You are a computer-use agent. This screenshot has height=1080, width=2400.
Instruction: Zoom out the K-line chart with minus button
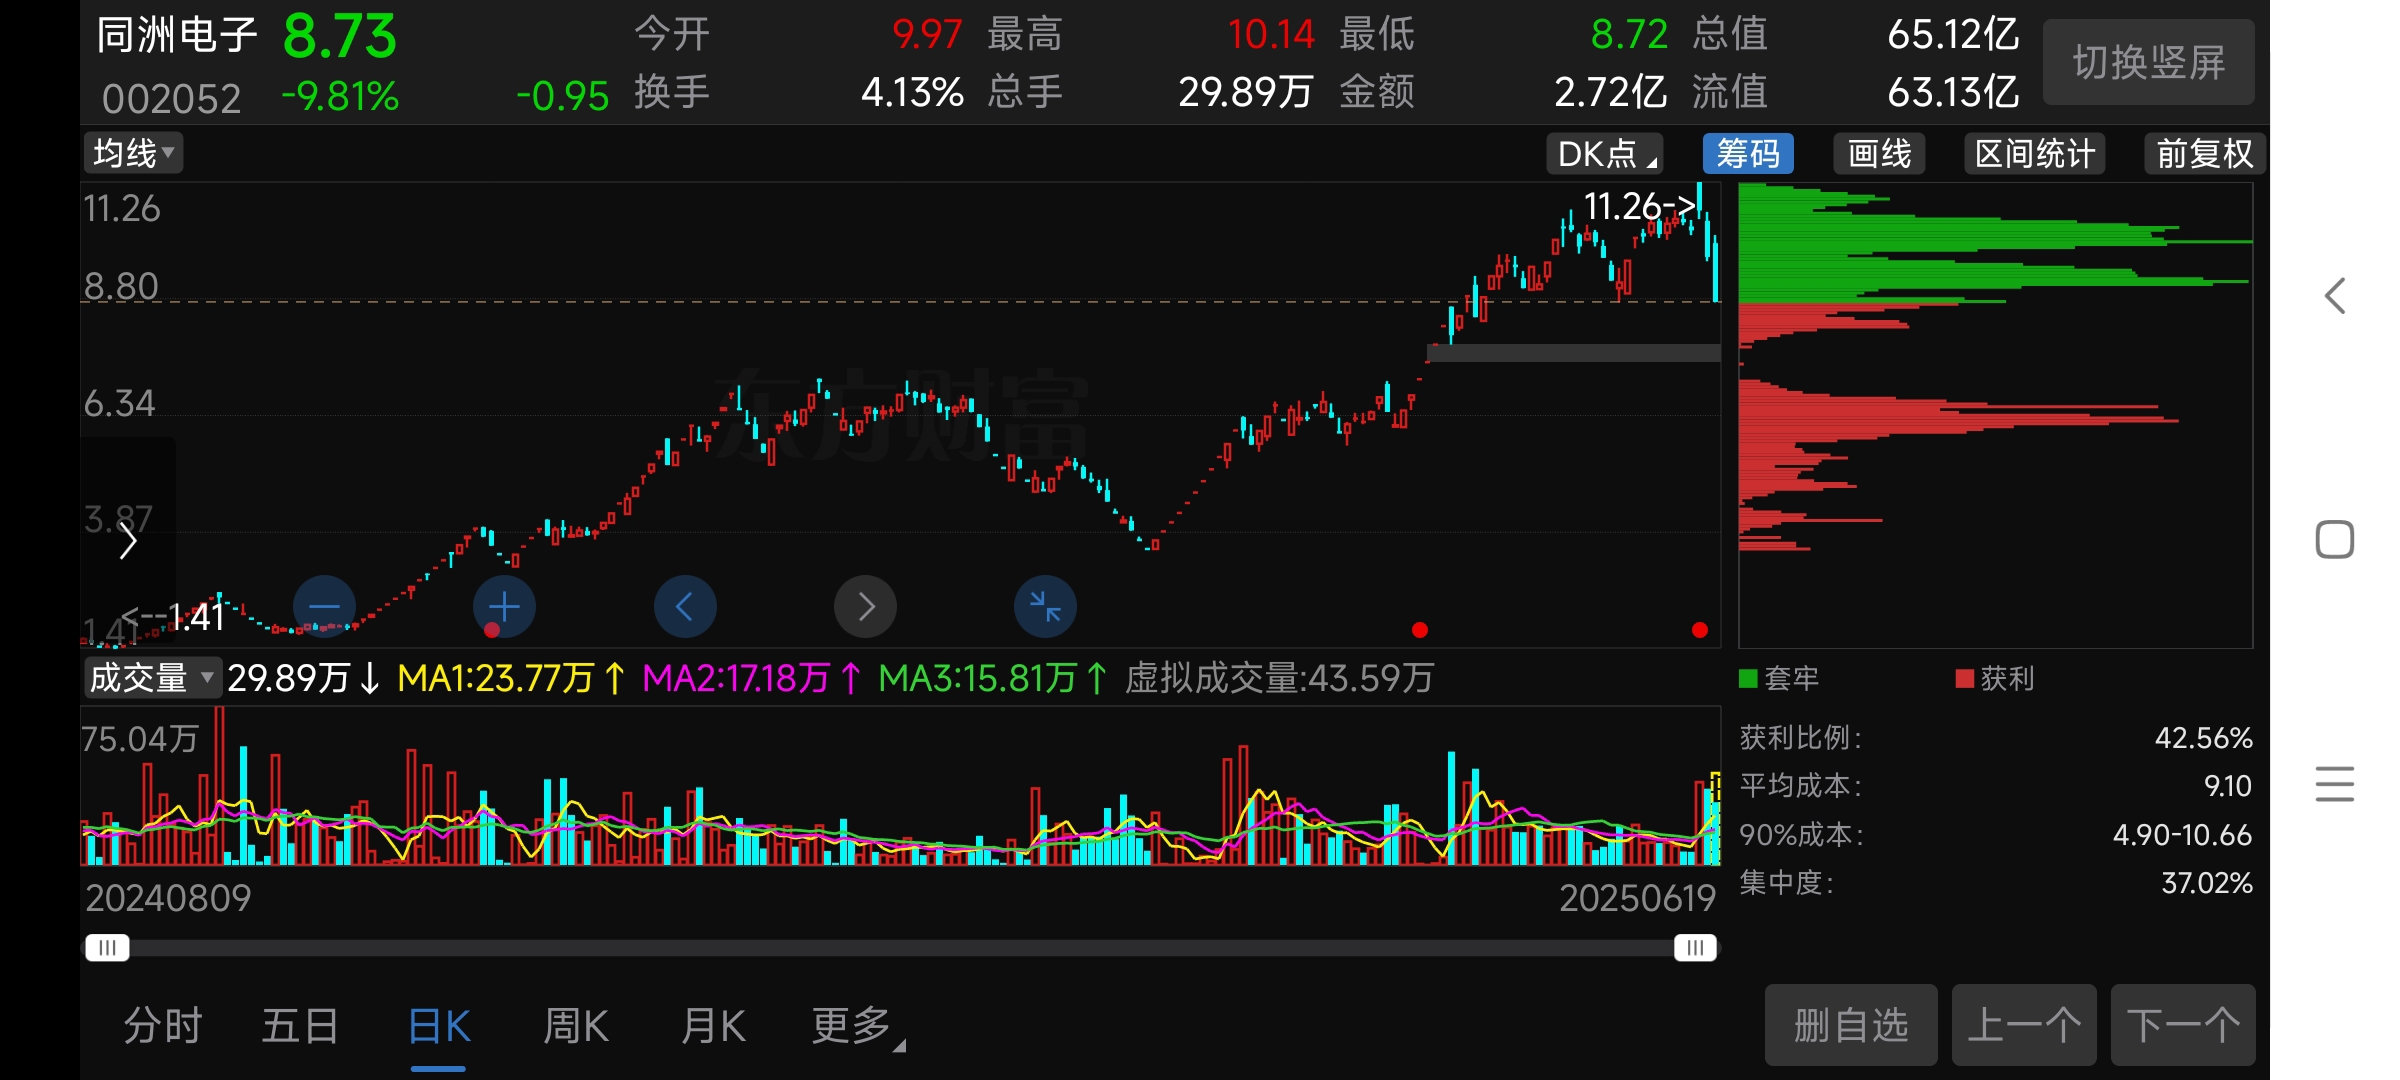tap(324, 606)
